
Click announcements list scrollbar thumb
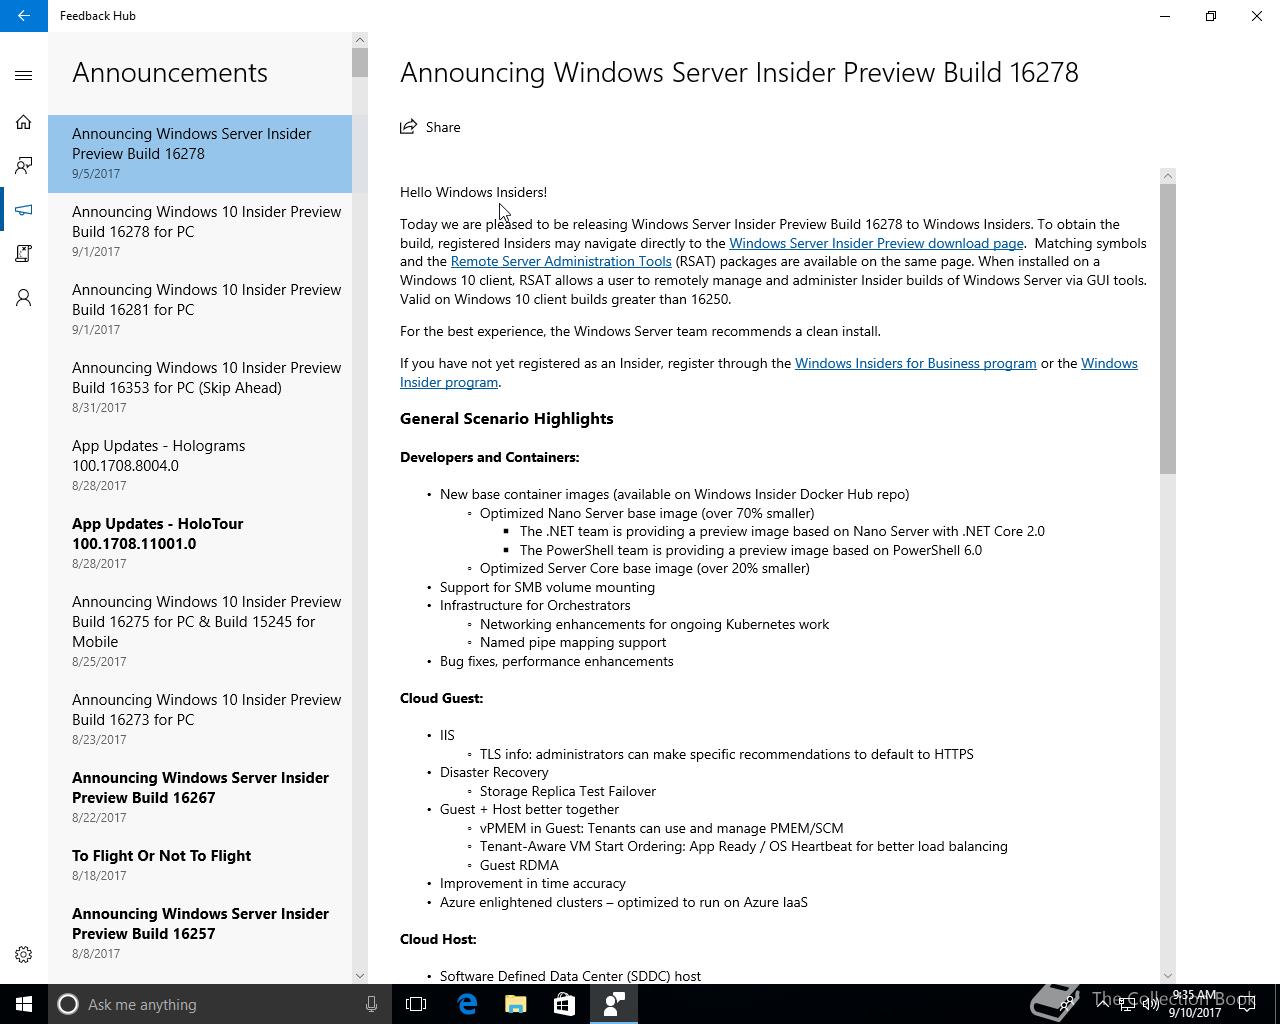point(360,62)
